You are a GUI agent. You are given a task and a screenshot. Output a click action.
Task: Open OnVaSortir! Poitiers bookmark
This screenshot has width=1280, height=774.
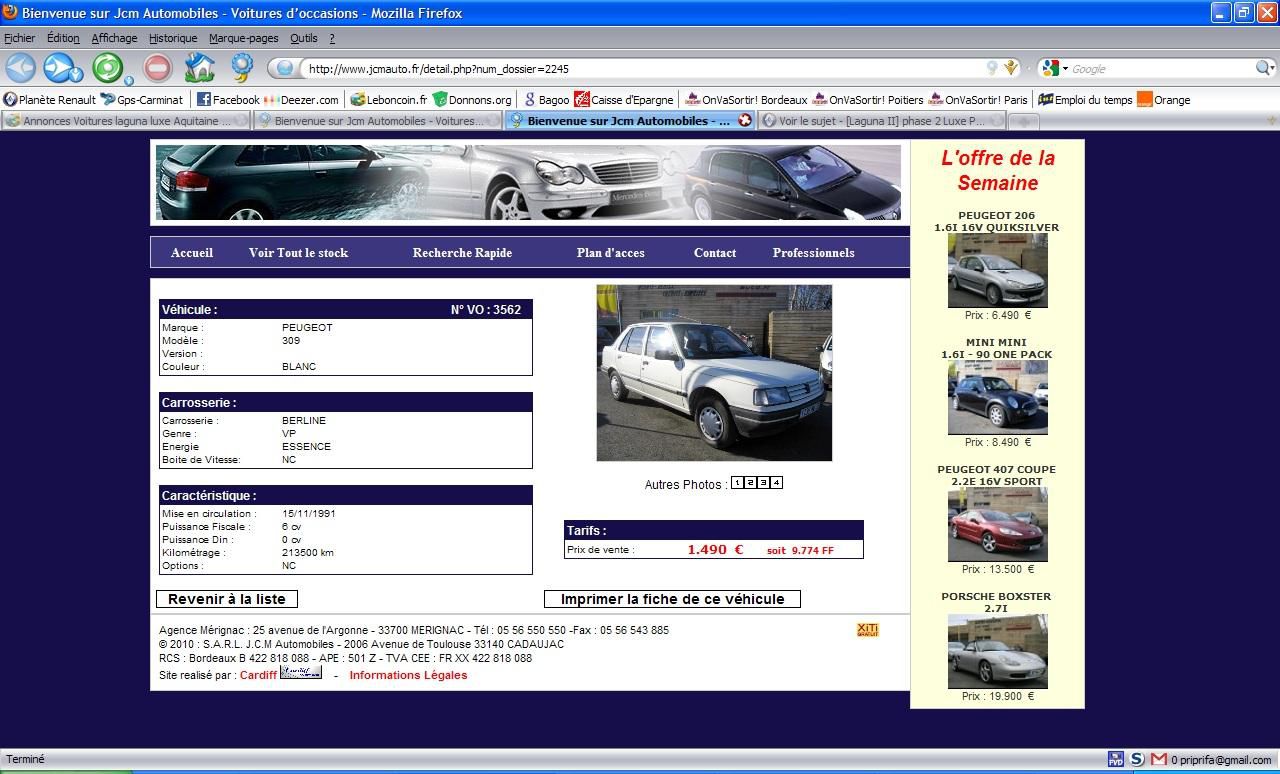point(868,99)
